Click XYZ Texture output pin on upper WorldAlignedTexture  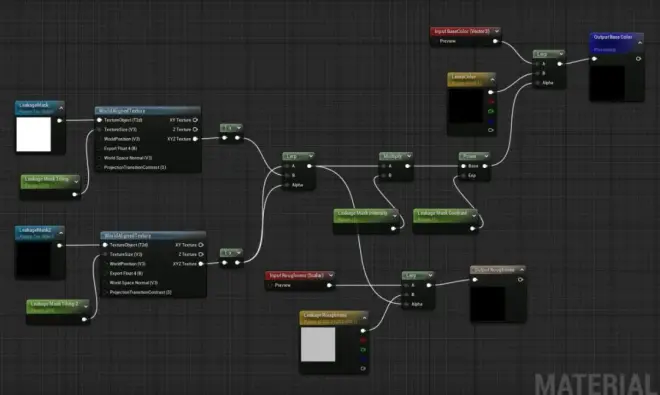point(195,139)
